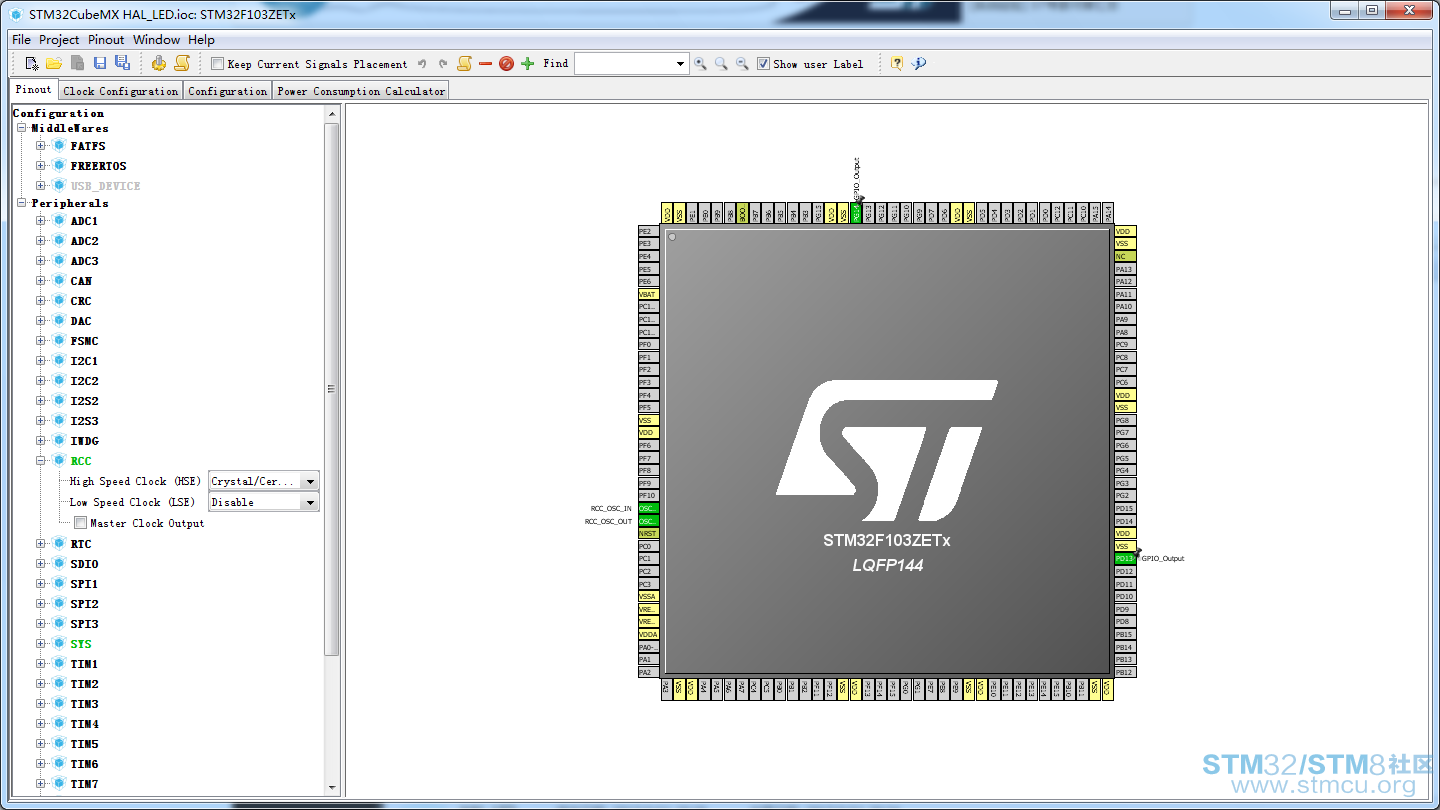The image size is (1440, 810).
Task: Open the Low Speed Clock (LSE) dropdown
Action: pos(264,502)
